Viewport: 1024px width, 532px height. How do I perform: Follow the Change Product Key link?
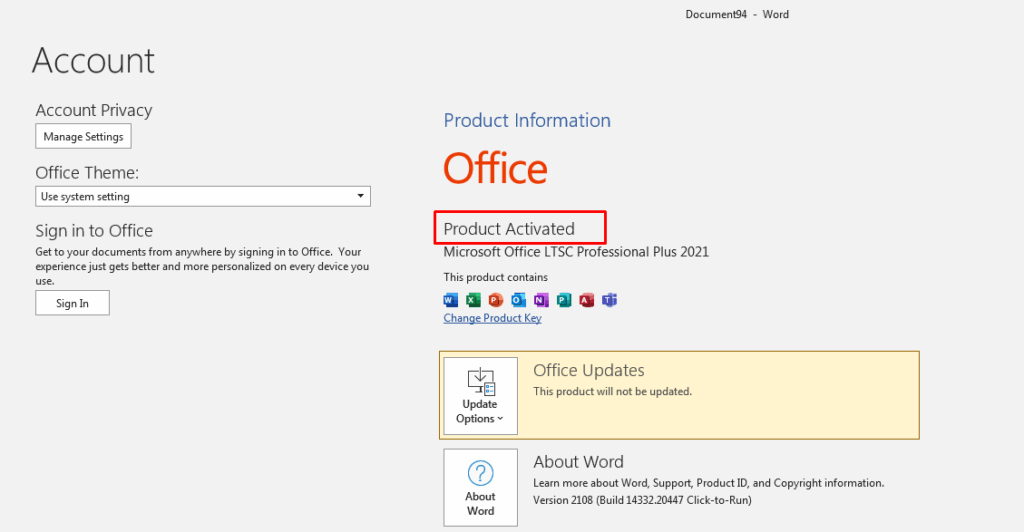[492, 318]
